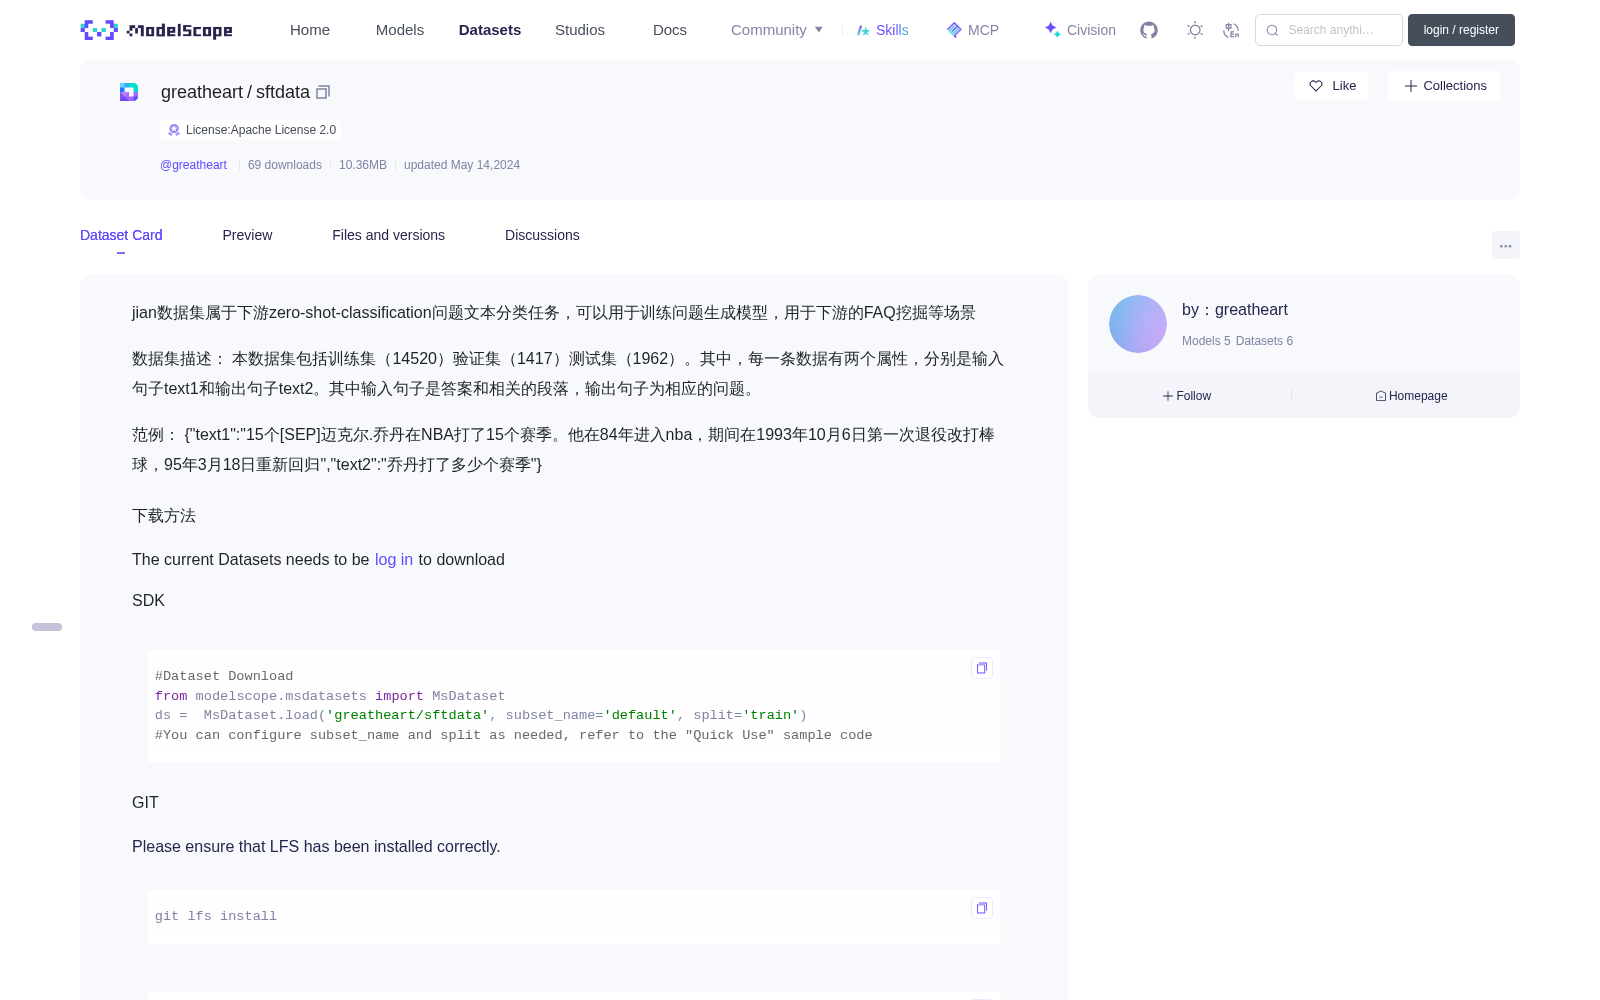This screenshot has height=1000, width=1600.
Task: Follow the user greatheart
Action: 1187,396
